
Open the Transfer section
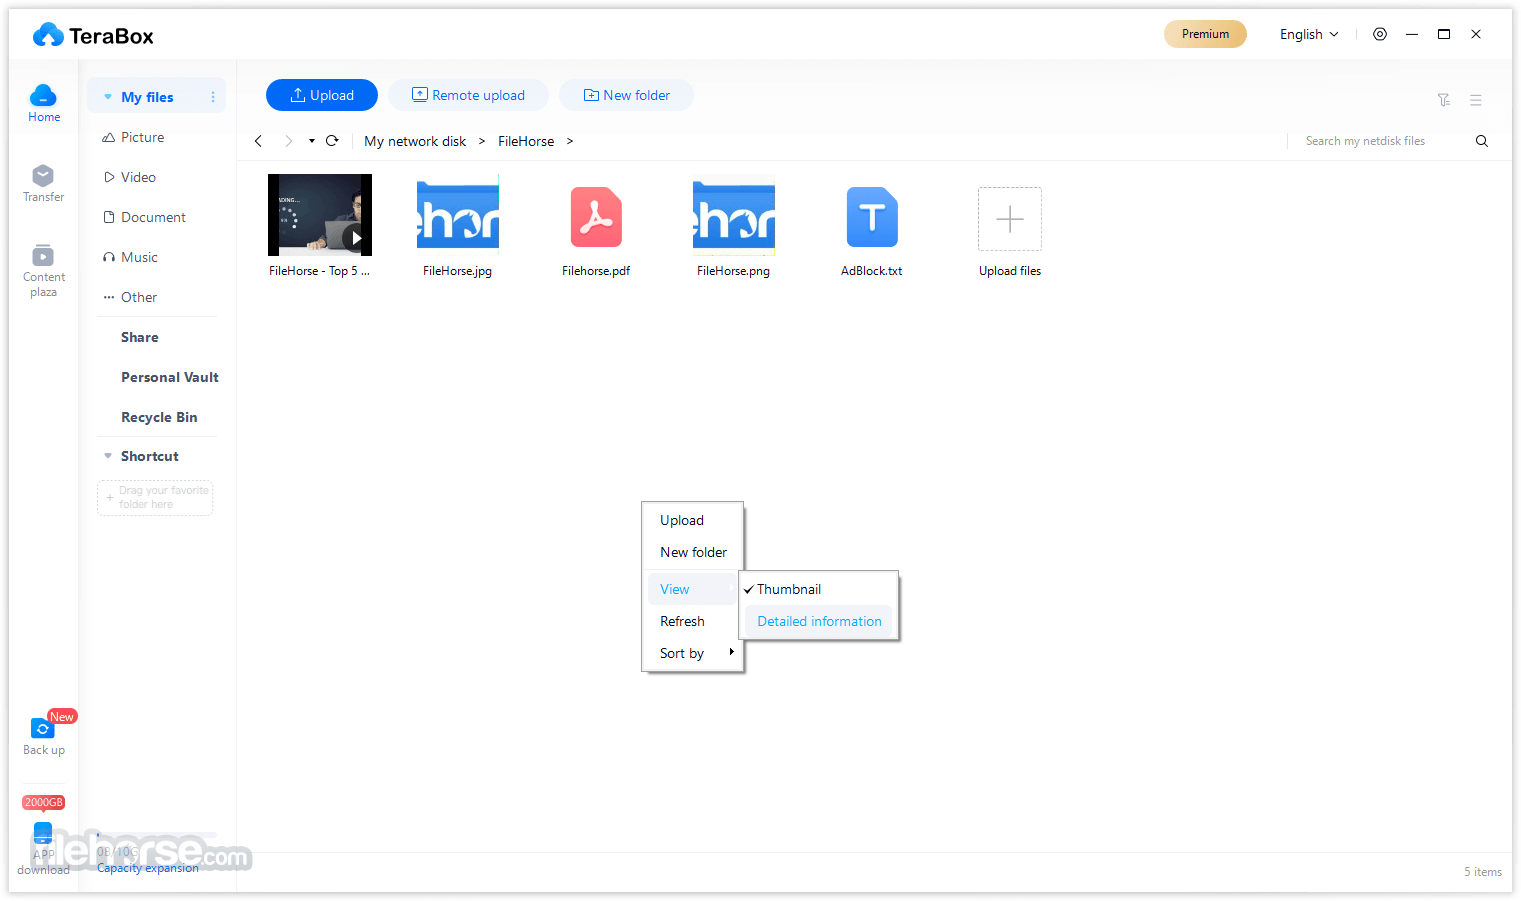(x=43, y=183)
